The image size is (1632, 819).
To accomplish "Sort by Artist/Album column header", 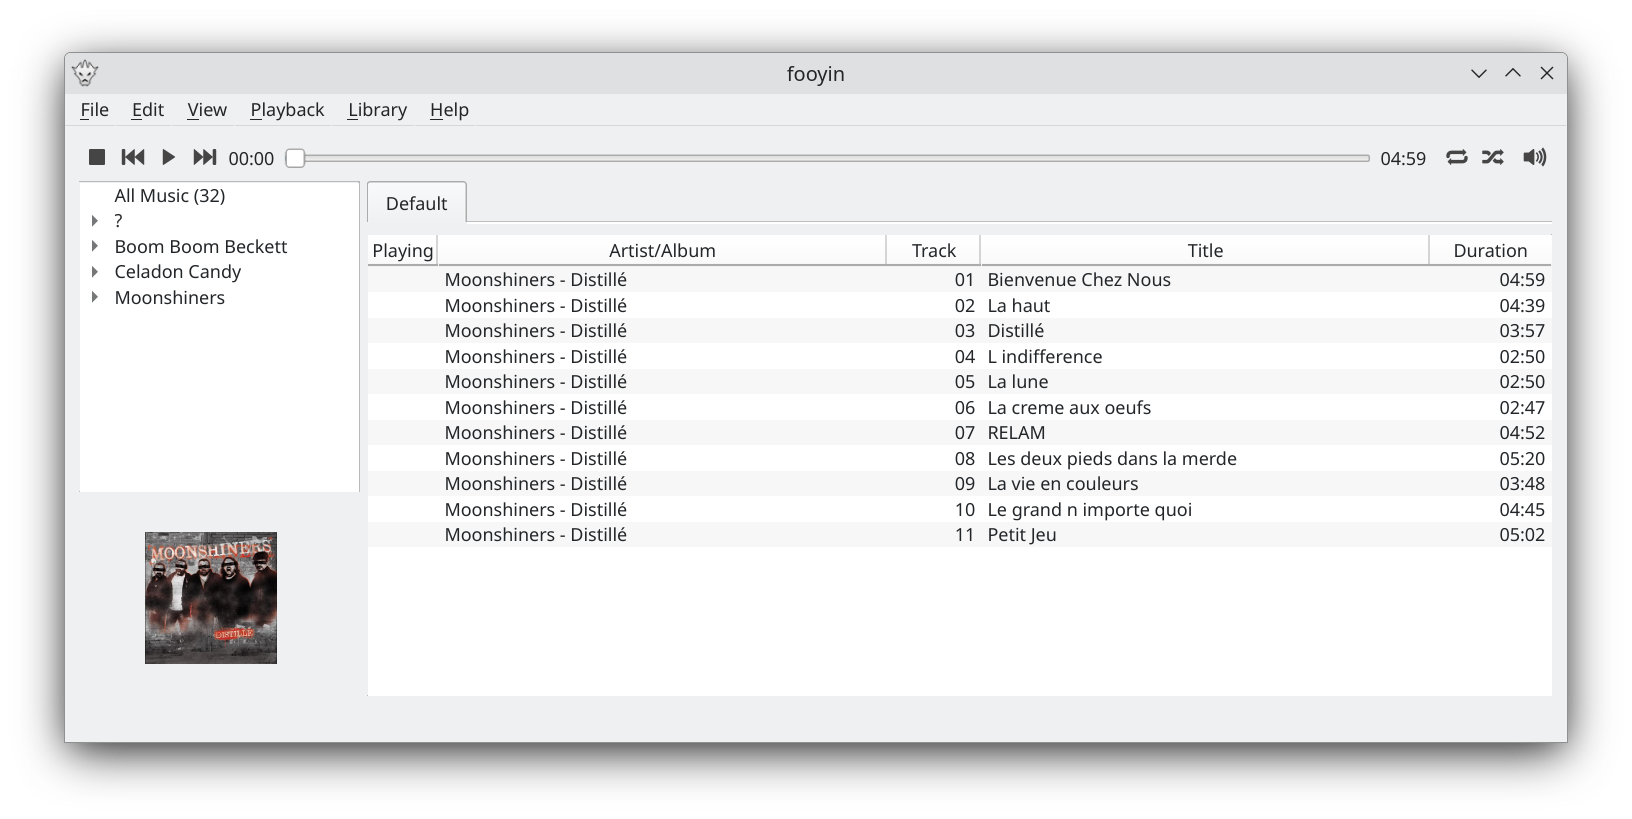I will (662, 251).
